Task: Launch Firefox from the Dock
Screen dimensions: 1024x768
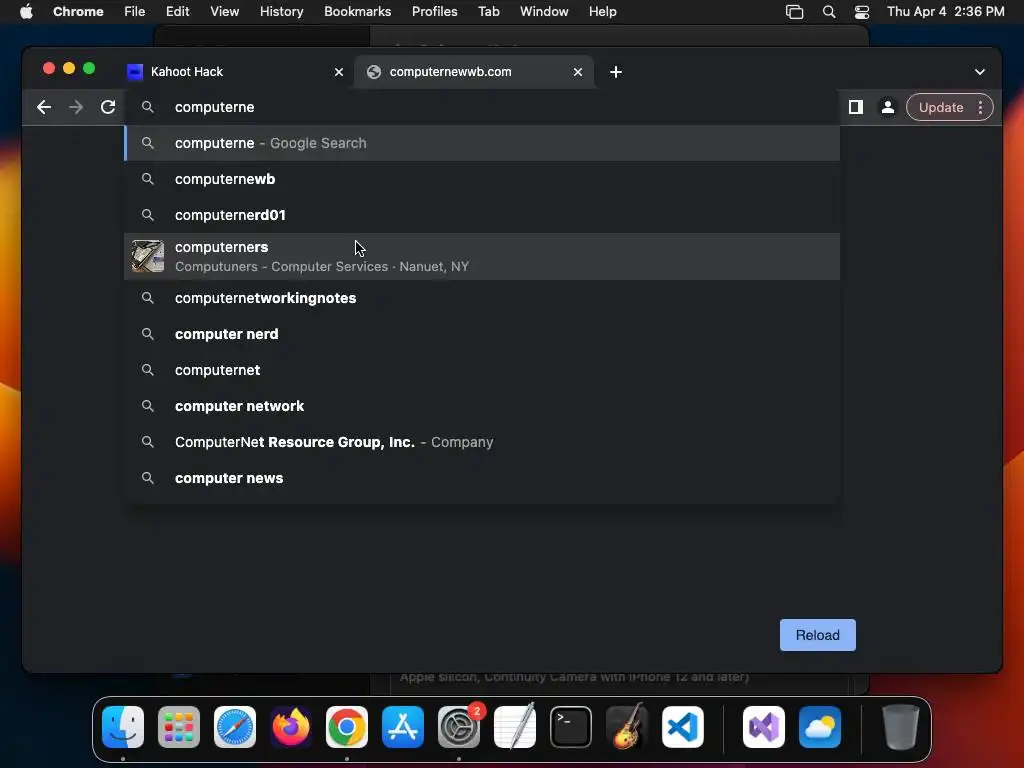Action: [291, 727]
